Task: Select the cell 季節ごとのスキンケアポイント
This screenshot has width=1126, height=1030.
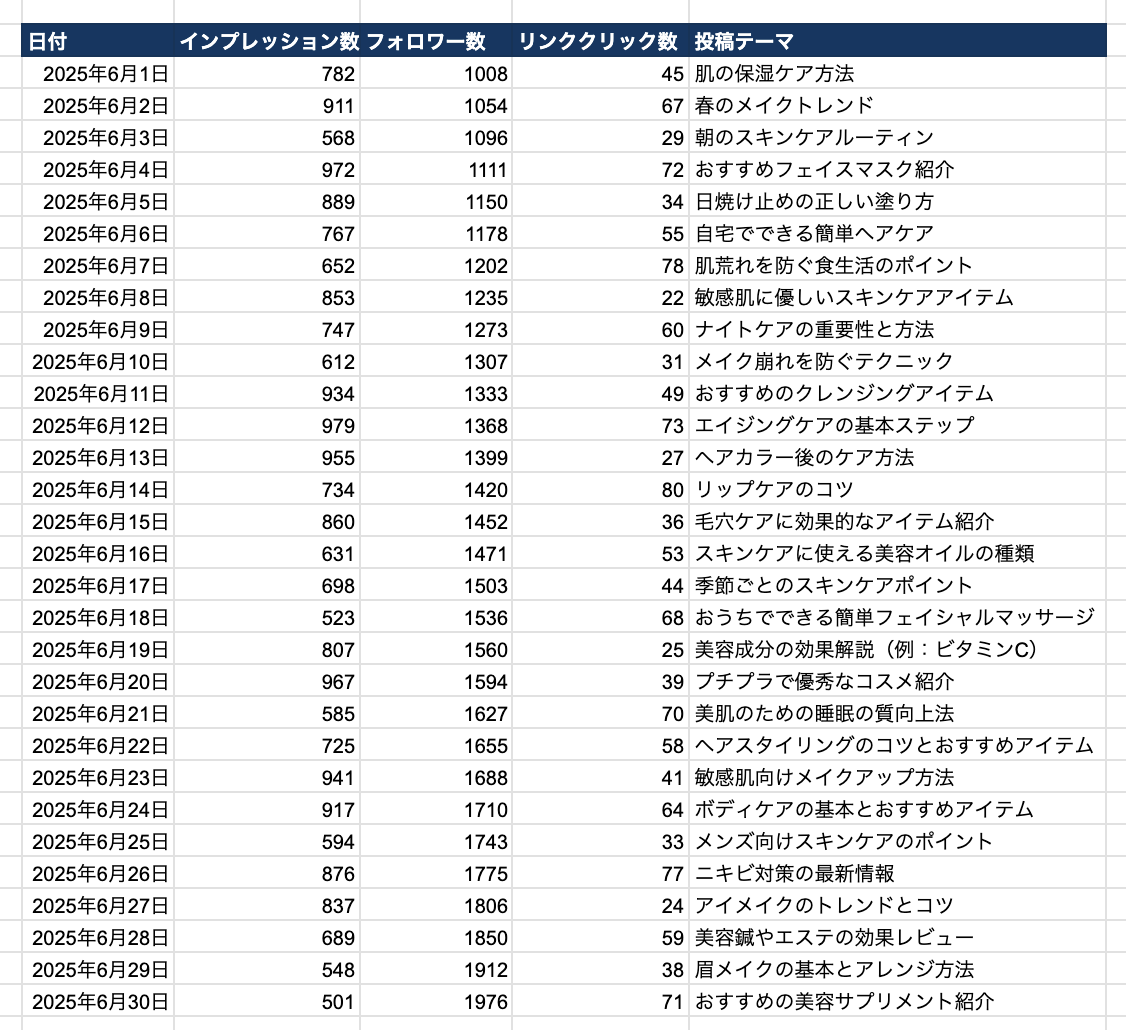Action: pos(898,585)
